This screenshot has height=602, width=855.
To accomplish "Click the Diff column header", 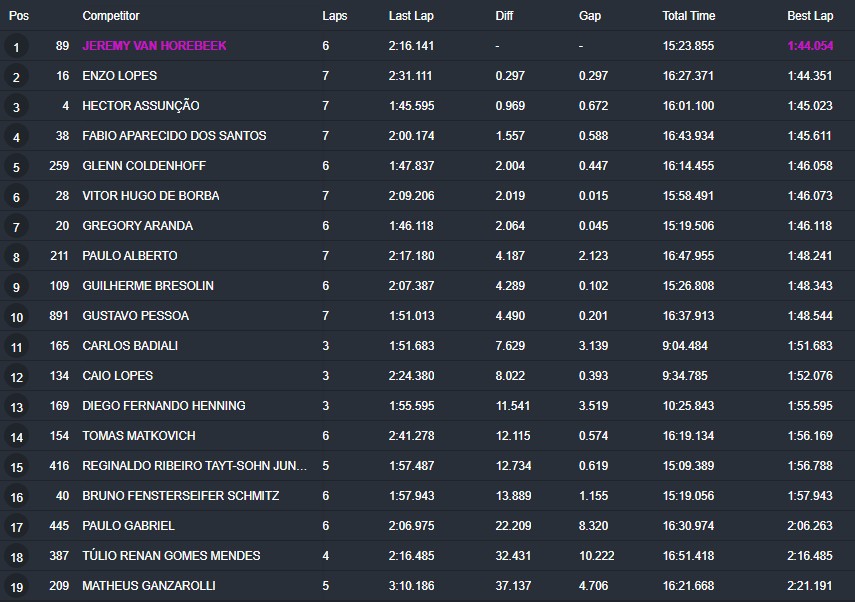I will tap(505, 16).
